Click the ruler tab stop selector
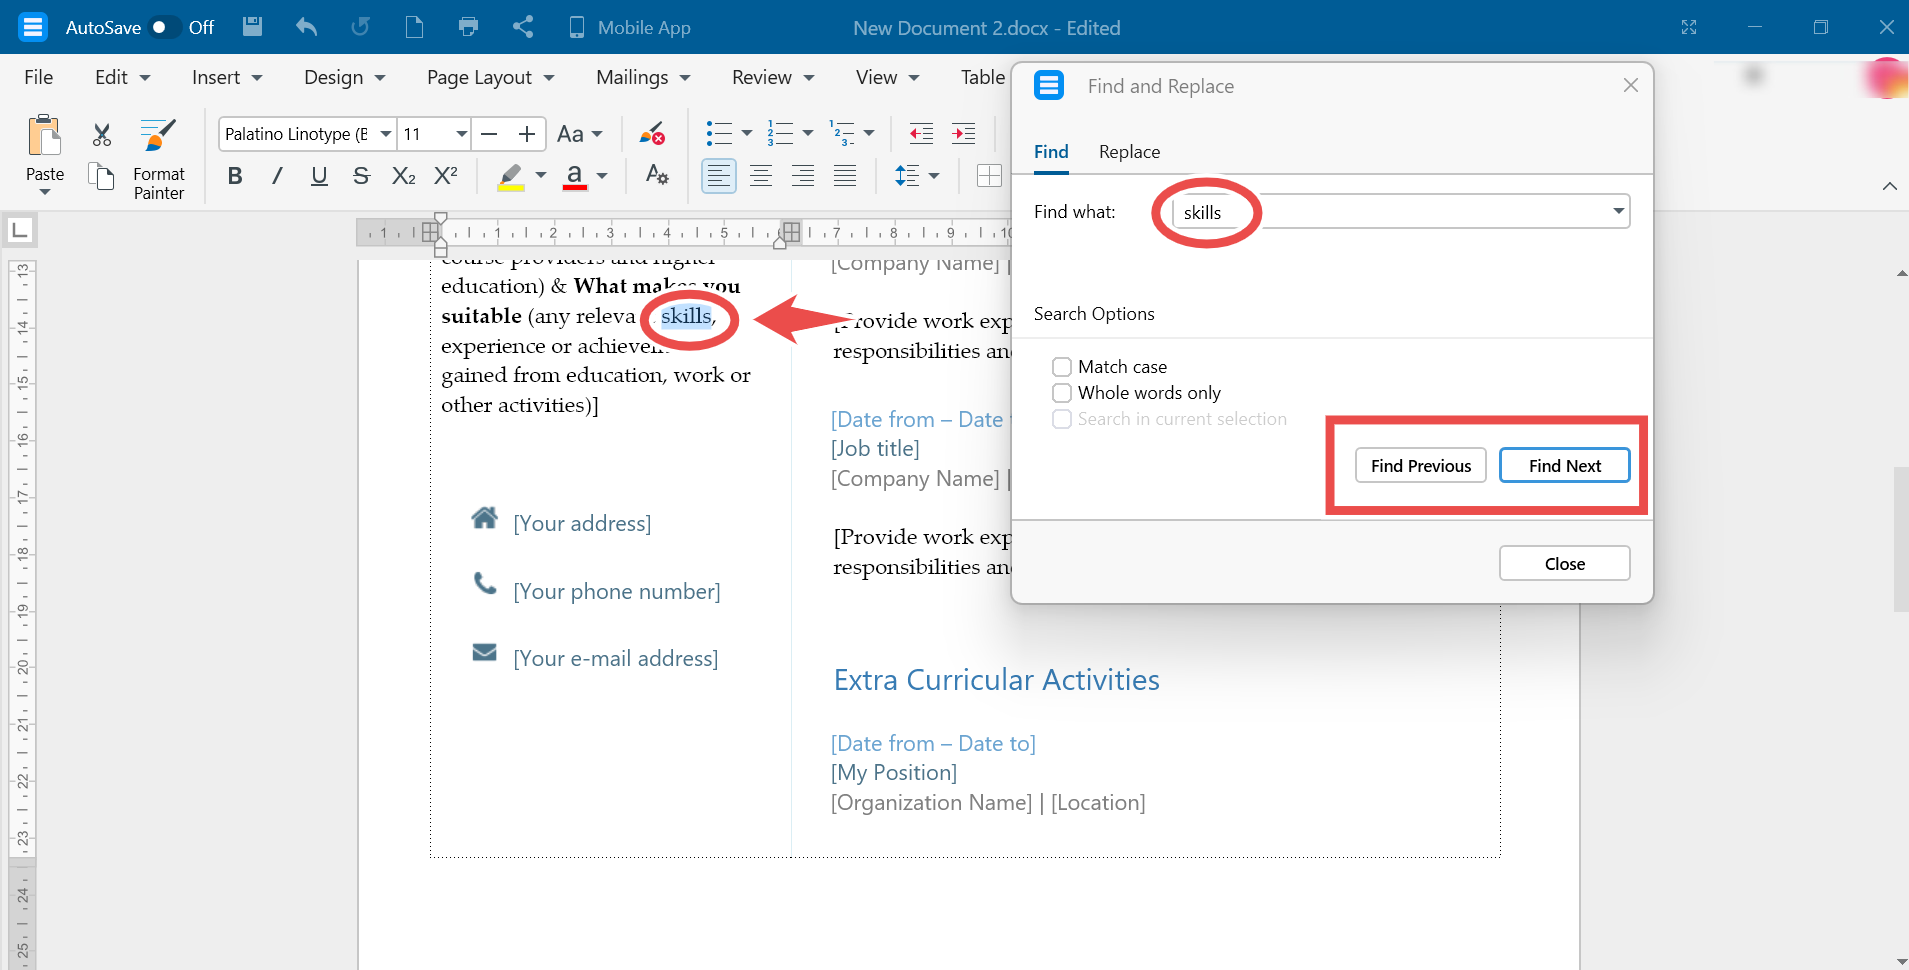This screenshot has height=970, width=1909. pos(19,231)
